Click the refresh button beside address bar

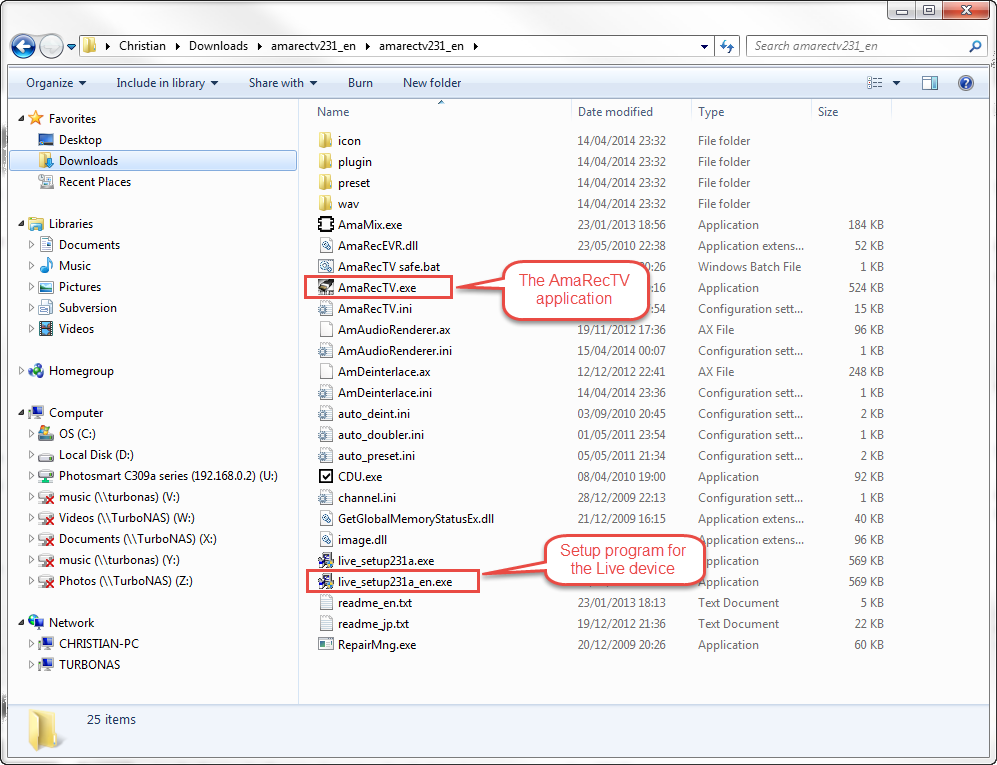pyautogui.click(x=727, y=46)
